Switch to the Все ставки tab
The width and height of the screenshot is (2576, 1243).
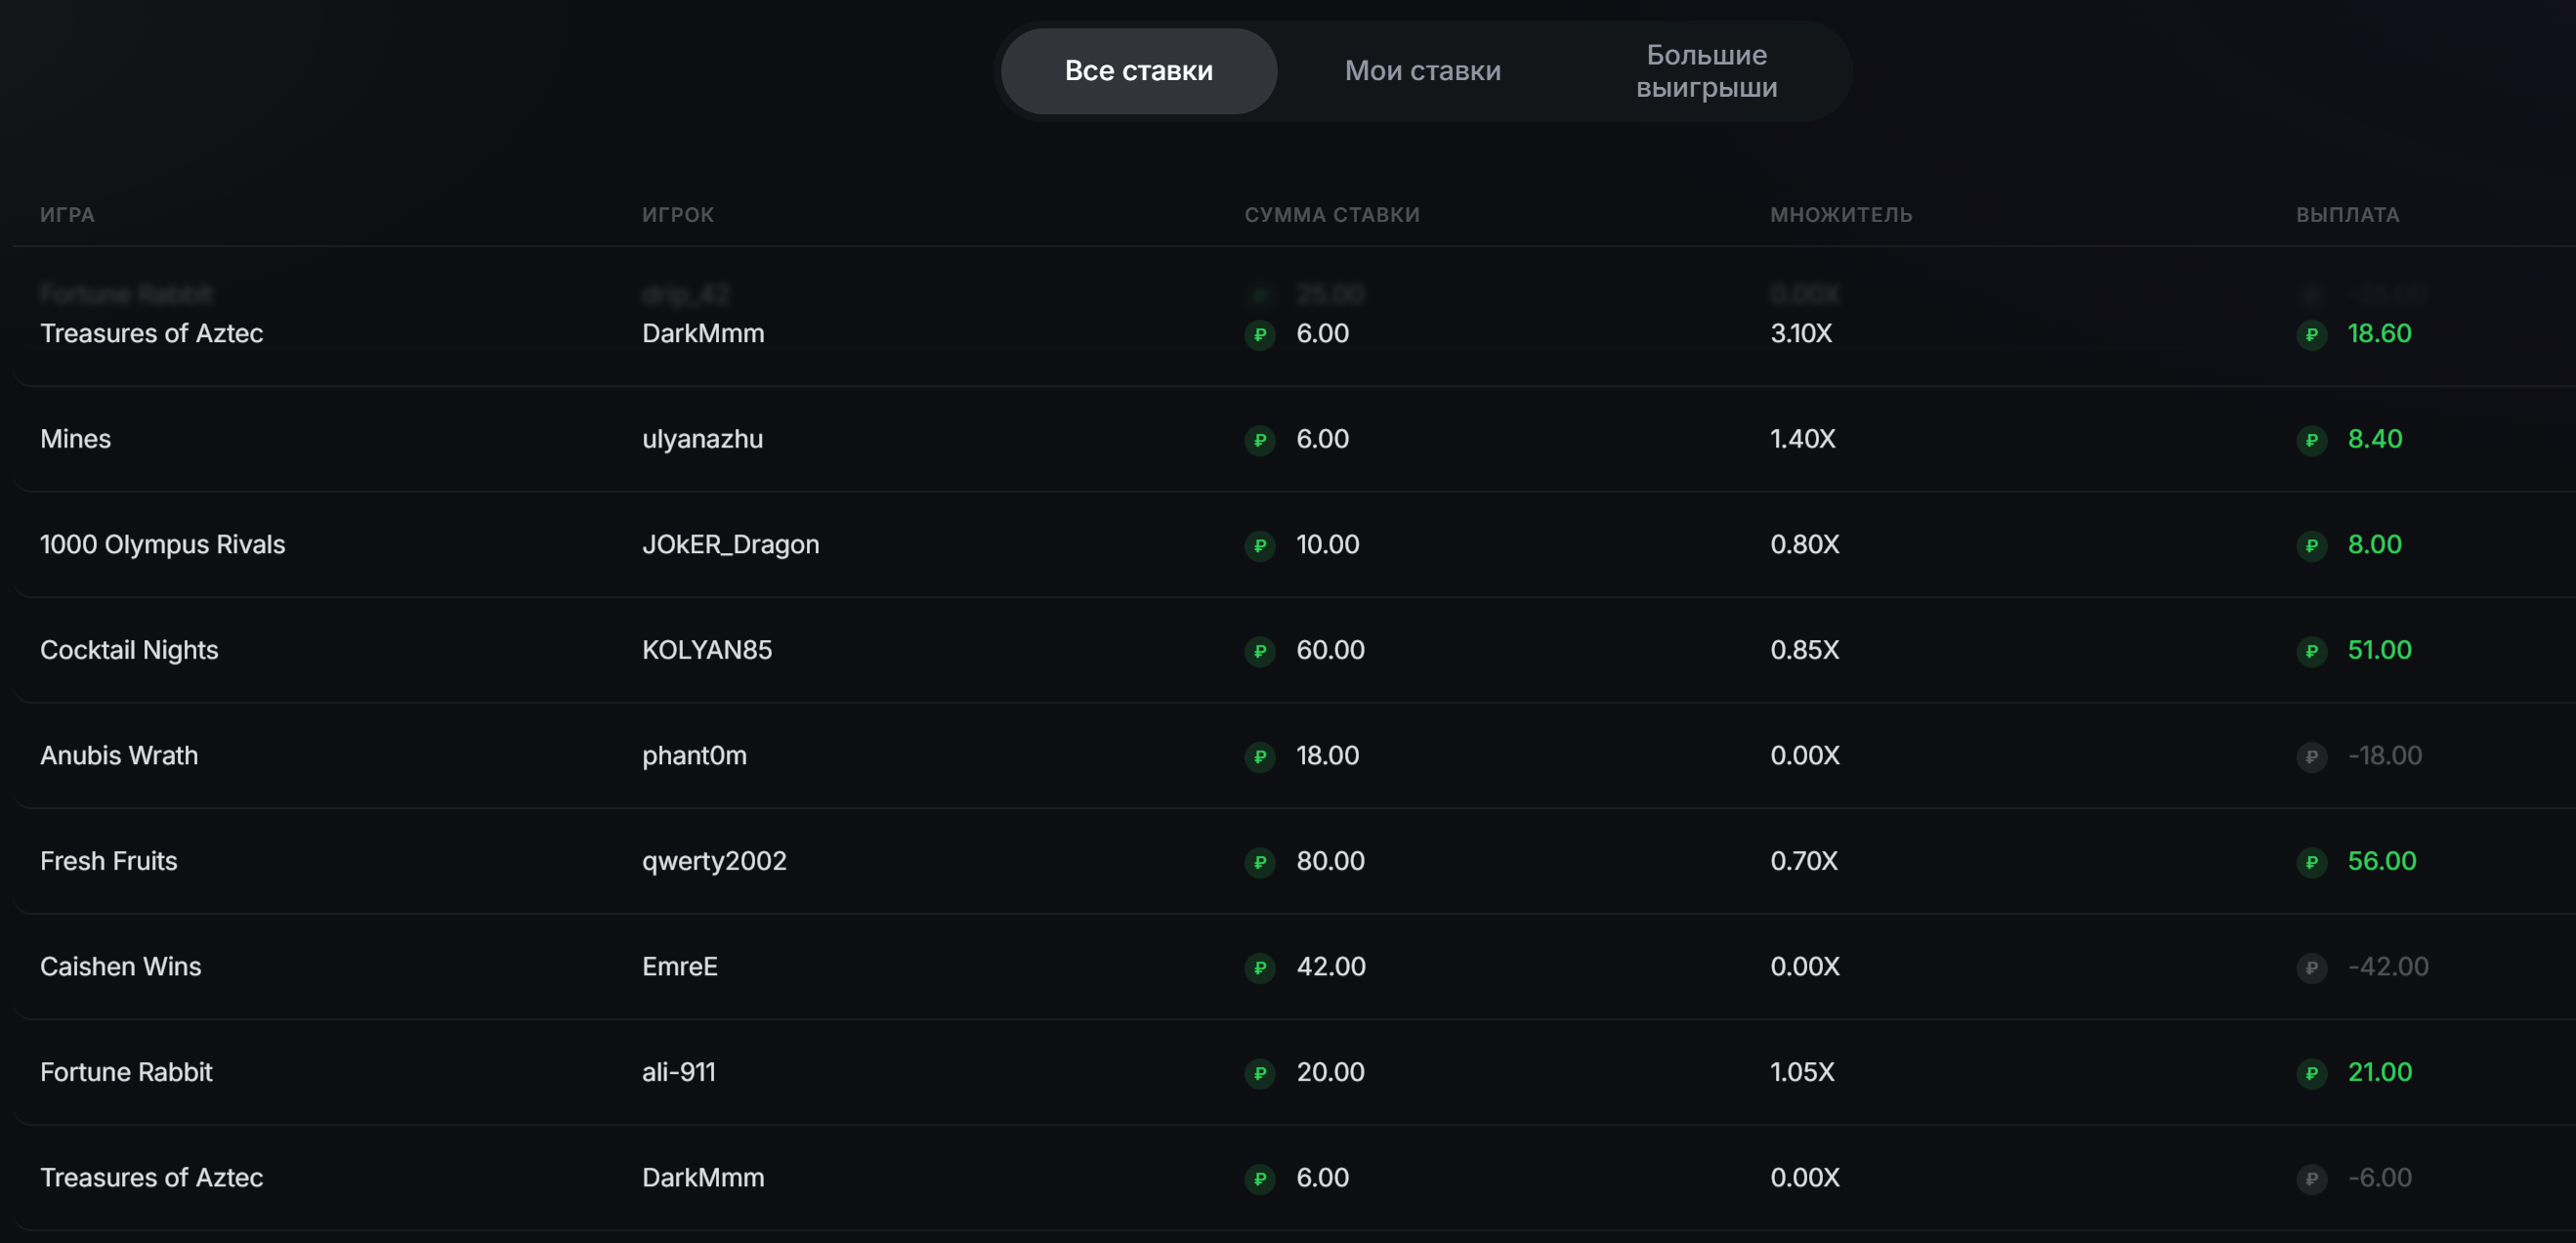pyautogui.click(x=1138, y=71)
